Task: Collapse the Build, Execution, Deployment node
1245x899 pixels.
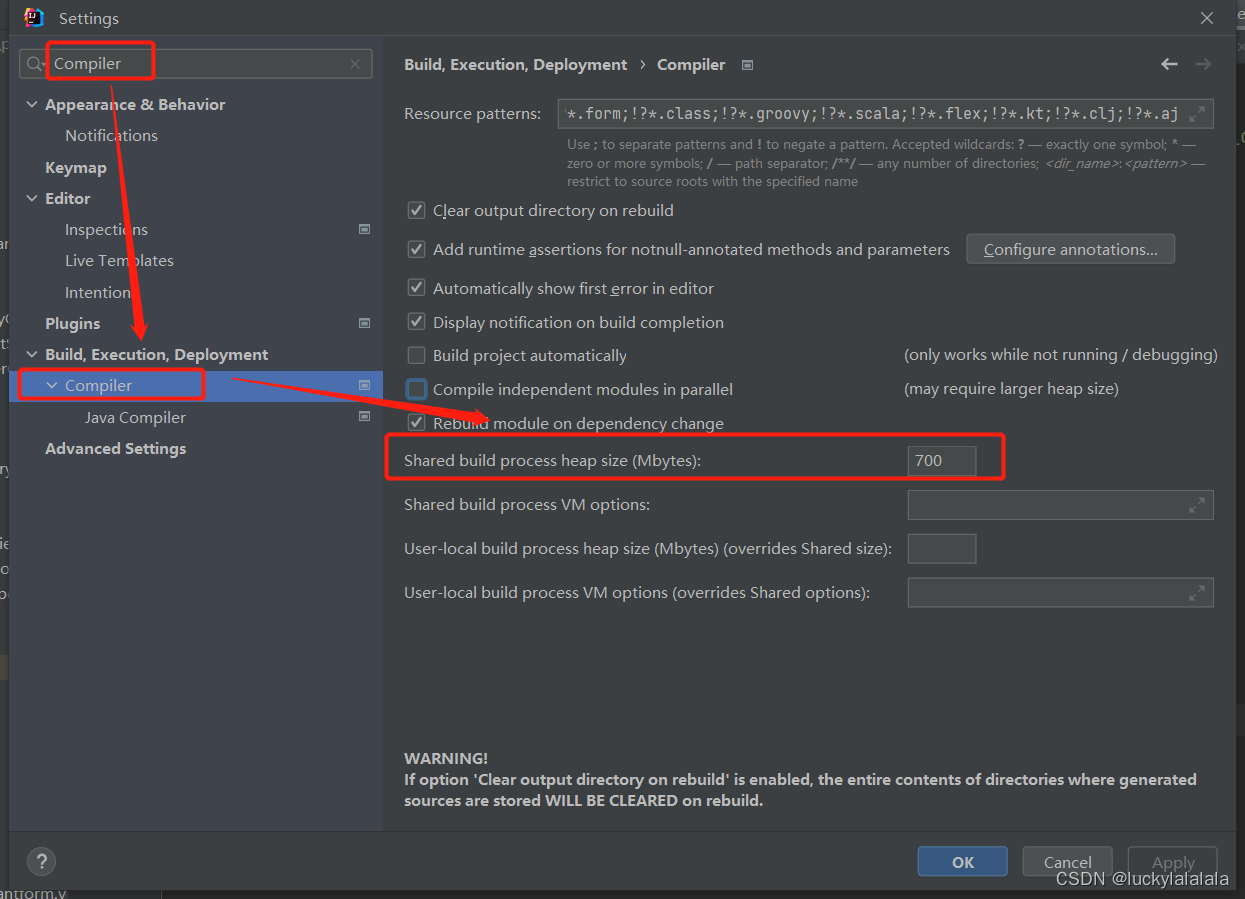Action: click(32, 355)
